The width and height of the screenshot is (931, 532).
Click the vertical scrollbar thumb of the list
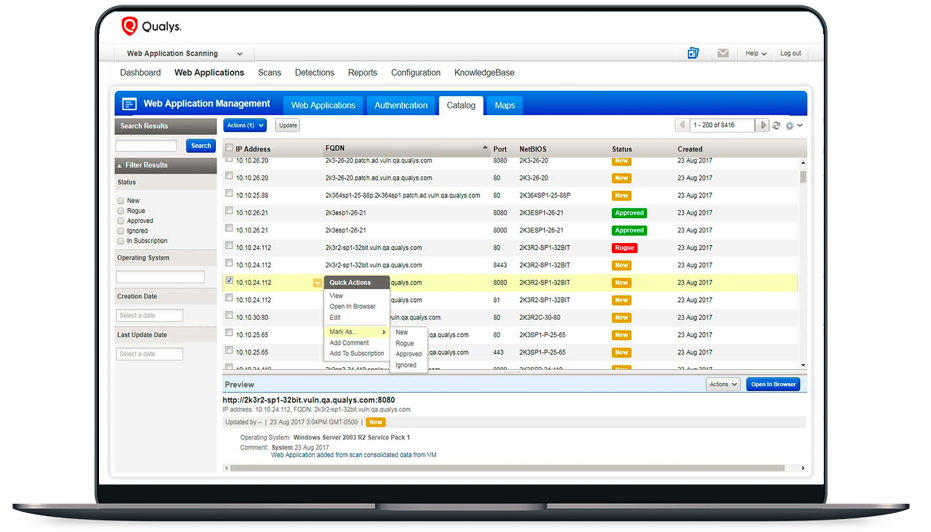point(803,177)
